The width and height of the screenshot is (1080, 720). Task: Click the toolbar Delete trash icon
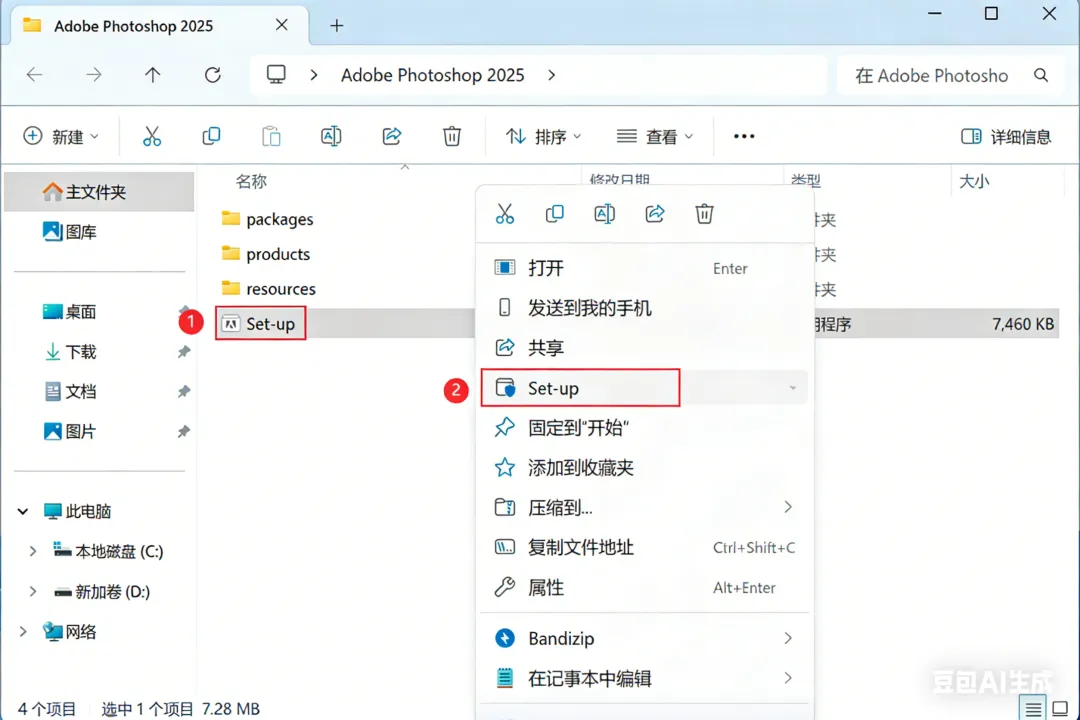pos(452,136)
